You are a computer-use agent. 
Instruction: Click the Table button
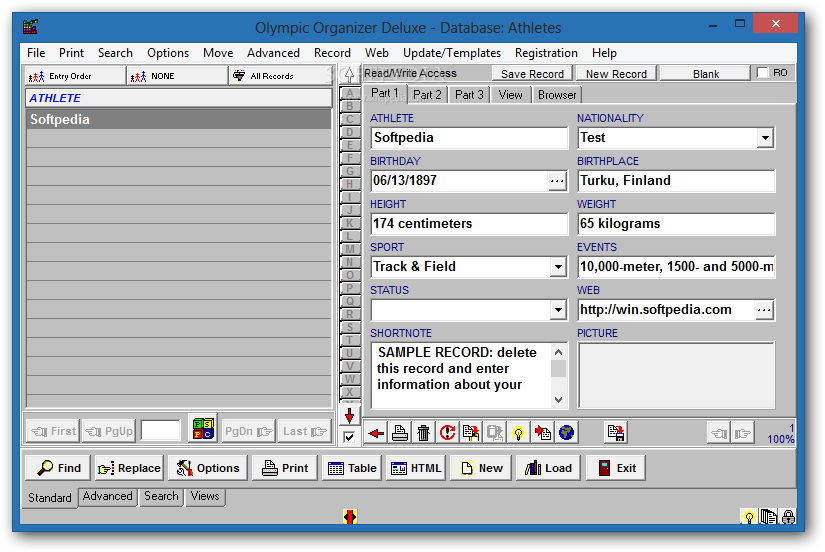pos(351,468)
